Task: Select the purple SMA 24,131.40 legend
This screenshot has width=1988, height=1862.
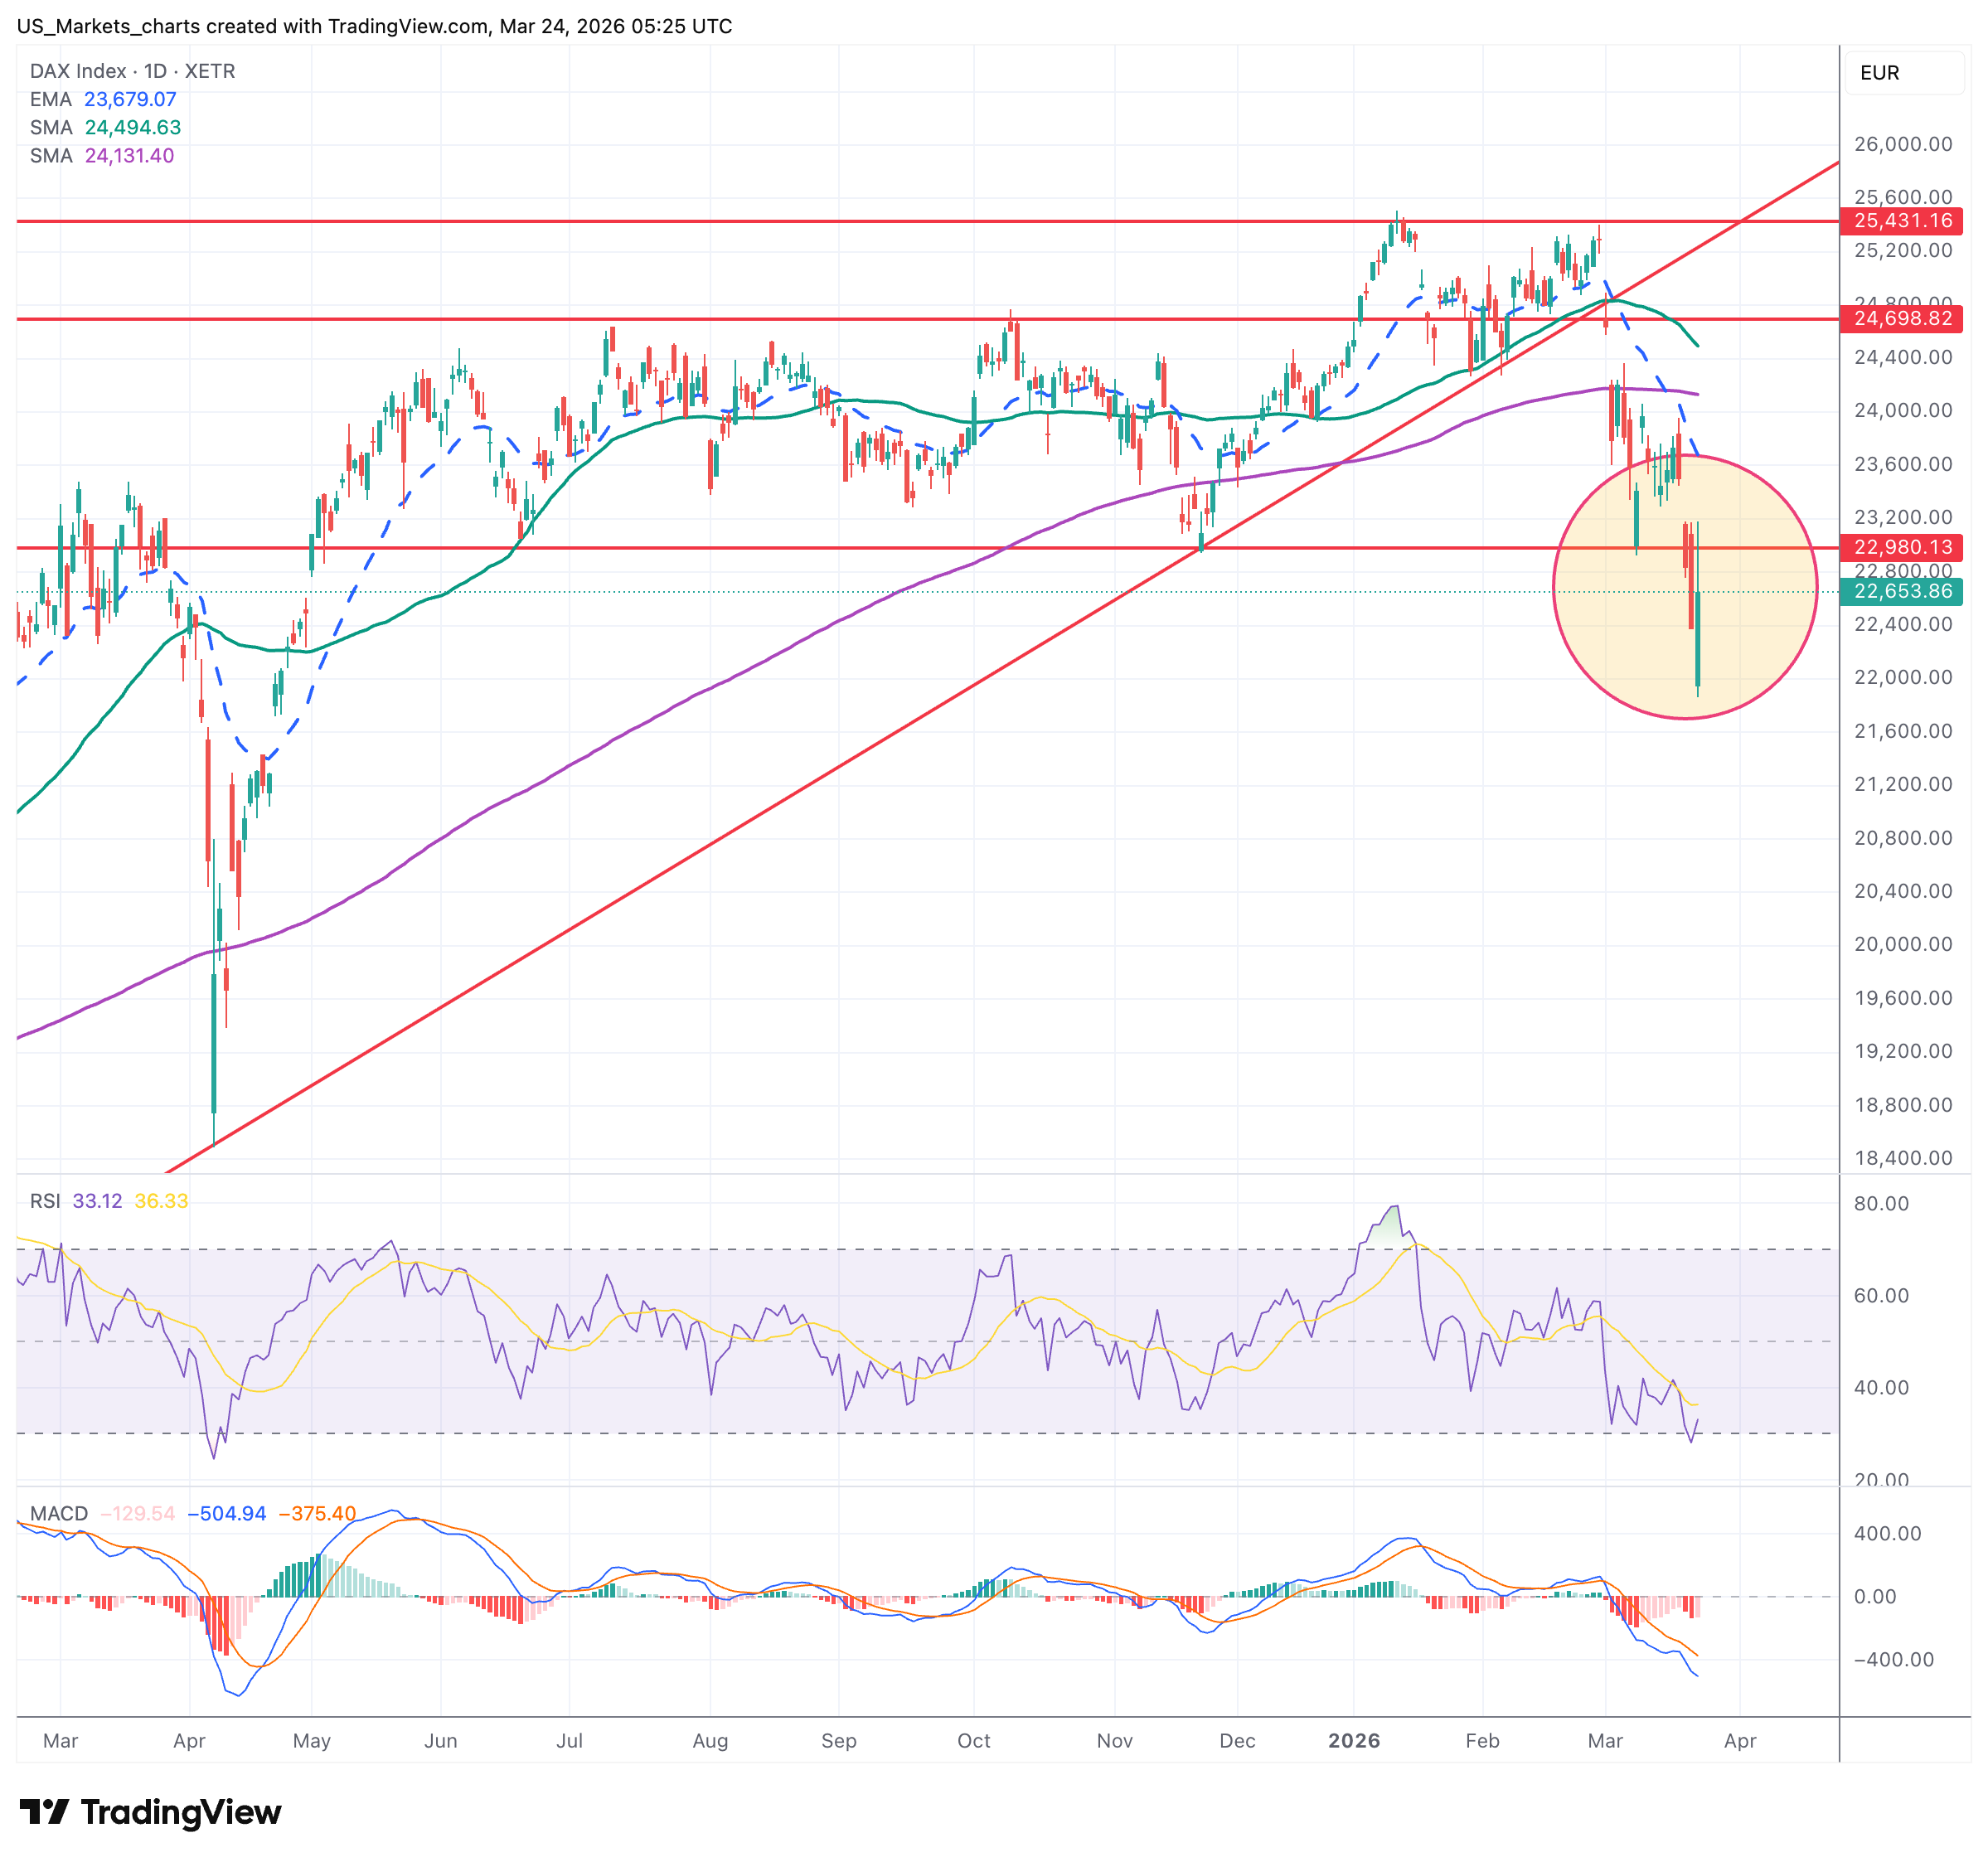Action: tap(102, 155)
